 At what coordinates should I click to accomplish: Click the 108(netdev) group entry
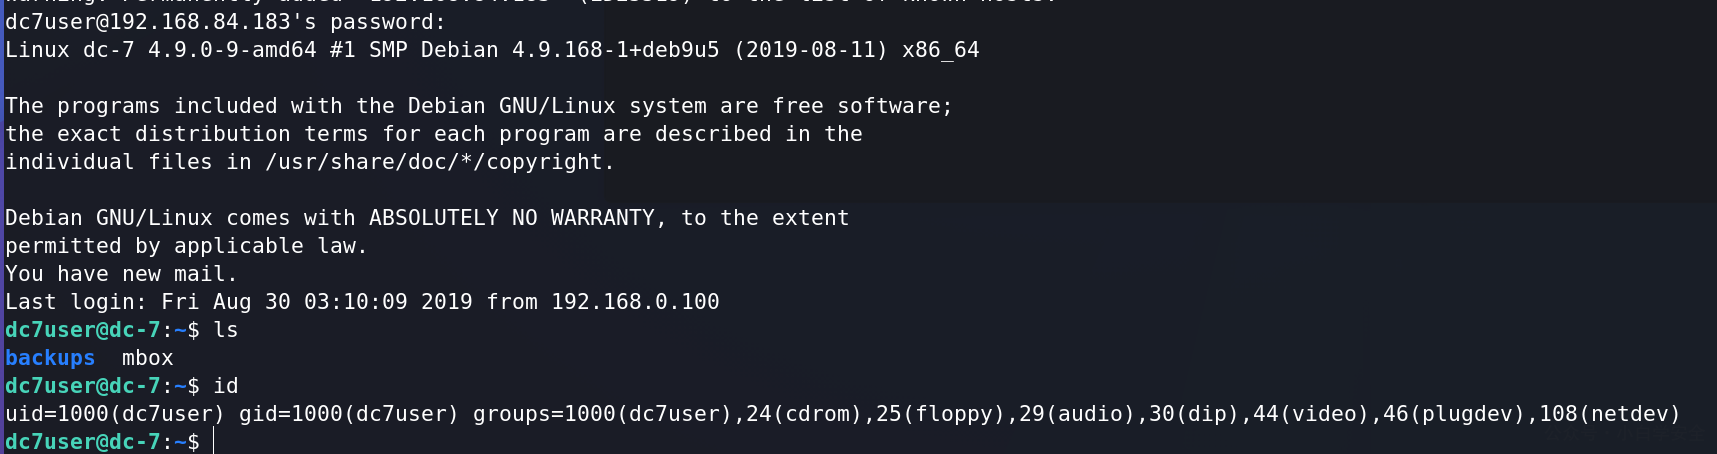pyautogui.click(x=1610, y=414)
